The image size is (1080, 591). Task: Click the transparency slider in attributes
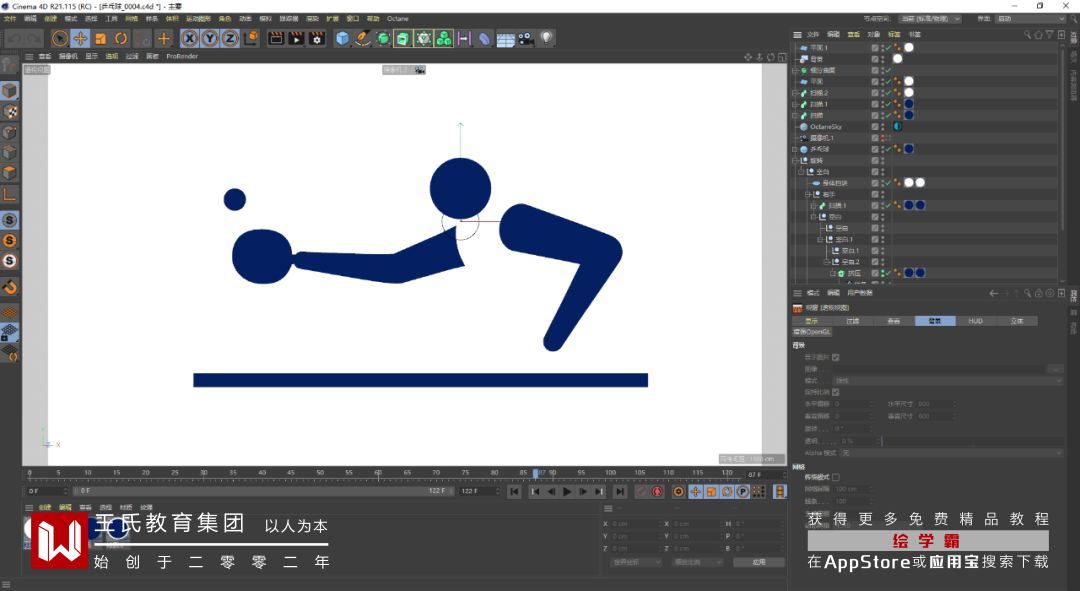973,441
